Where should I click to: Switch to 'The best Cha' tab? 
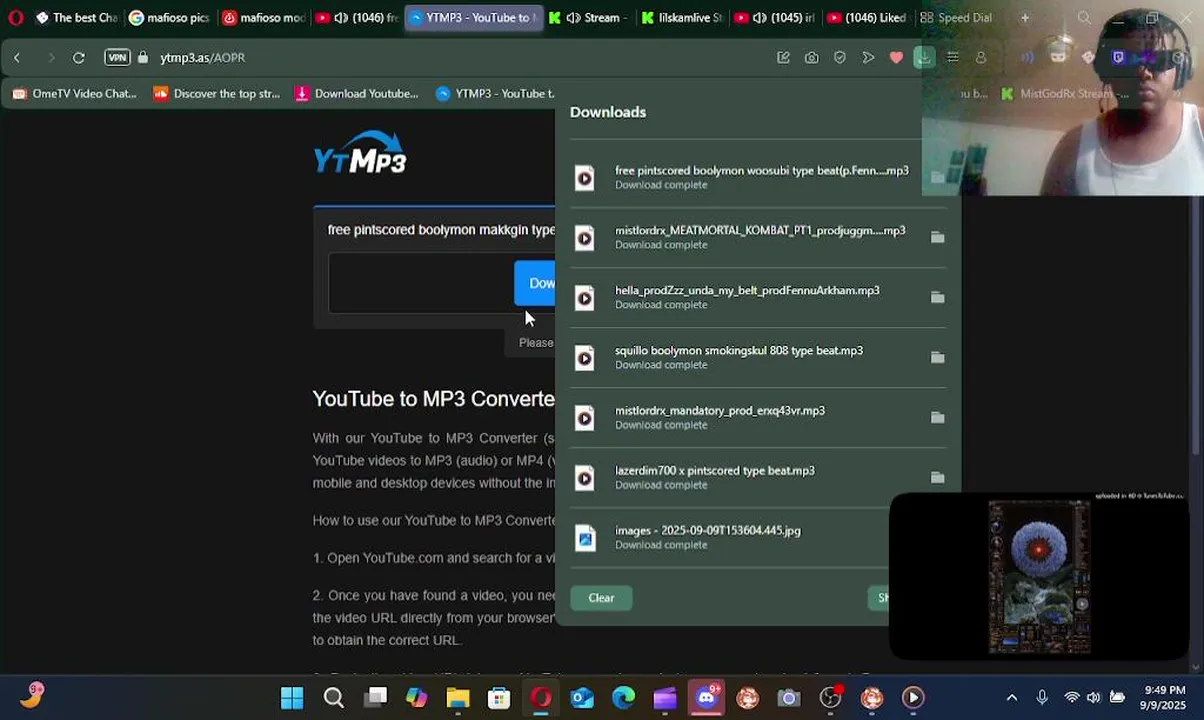click(76, 17)
